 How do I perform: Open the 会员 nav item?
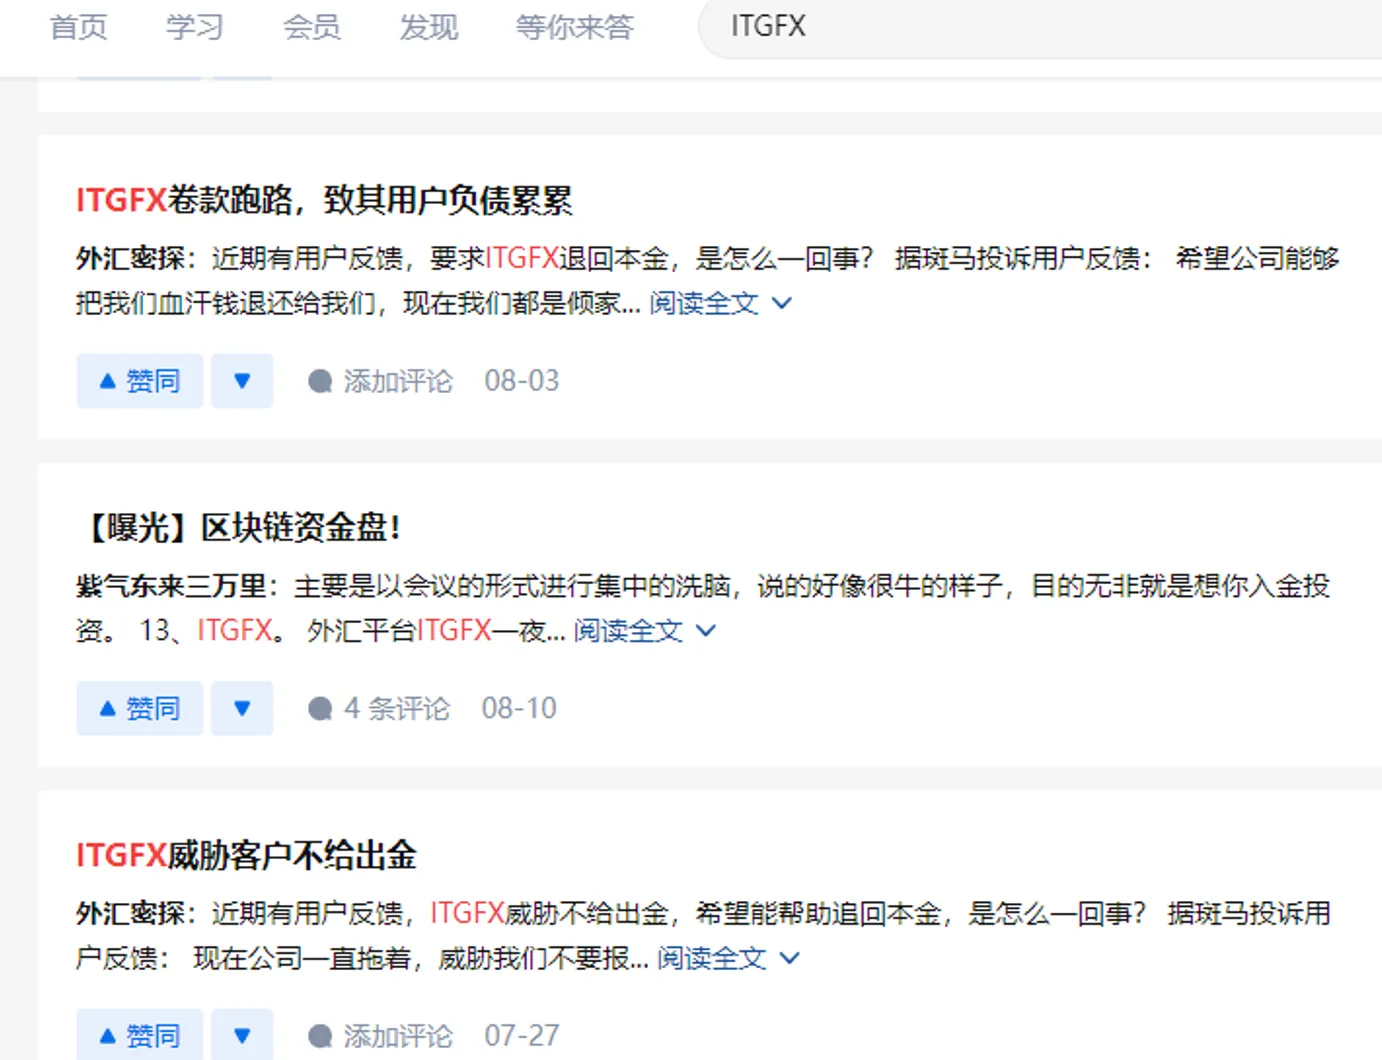(x=312, y=27)
